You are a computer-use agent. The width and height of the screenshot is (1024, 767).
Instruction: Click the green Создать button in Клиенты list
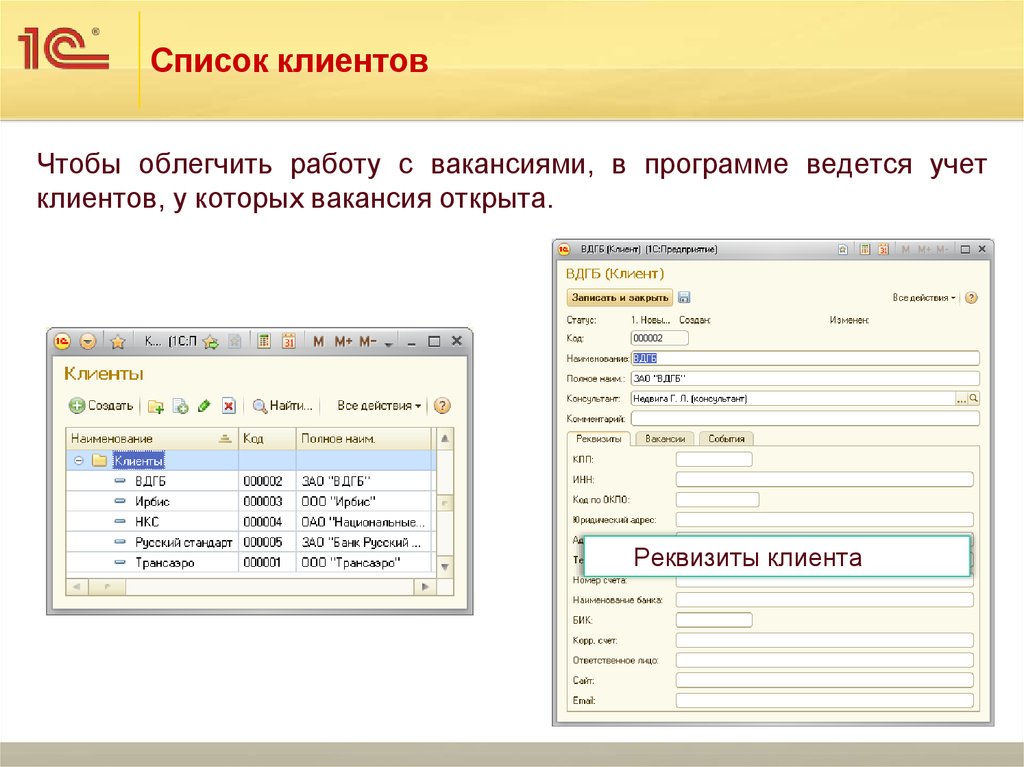coord(101,406)
